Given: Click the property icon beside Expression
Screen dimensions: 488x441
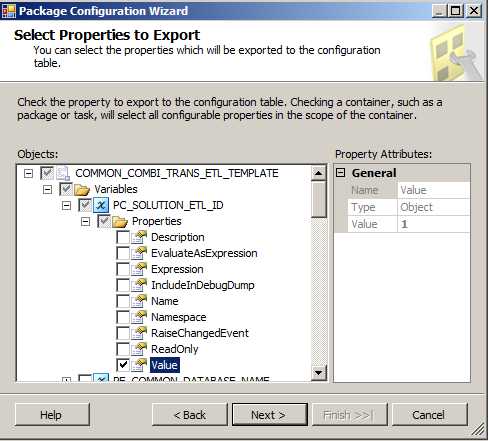Looking at the screenshot, I should 139,269.
